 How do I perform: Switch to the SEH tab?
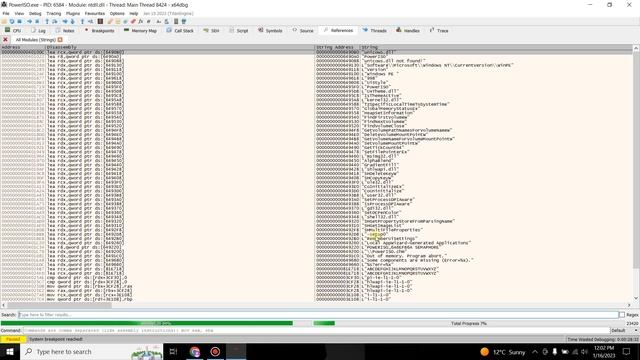(211, 31)
